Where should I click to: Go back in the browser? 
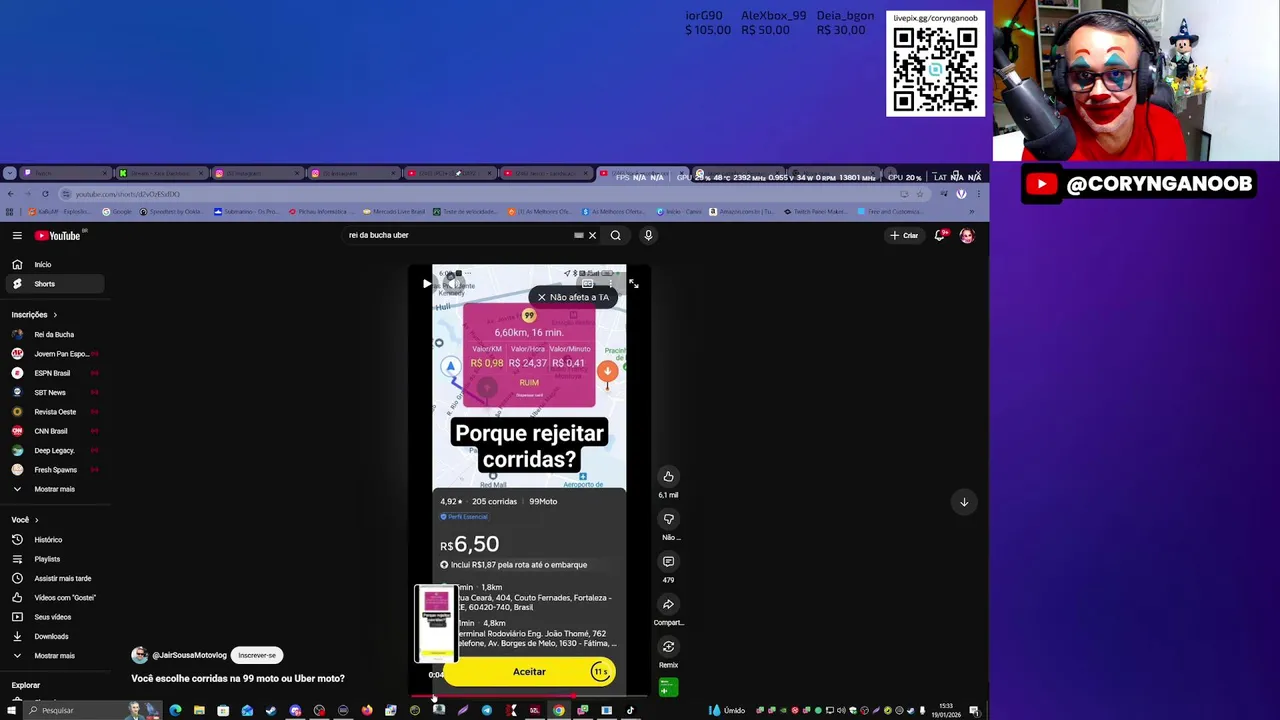click(10, 194)
